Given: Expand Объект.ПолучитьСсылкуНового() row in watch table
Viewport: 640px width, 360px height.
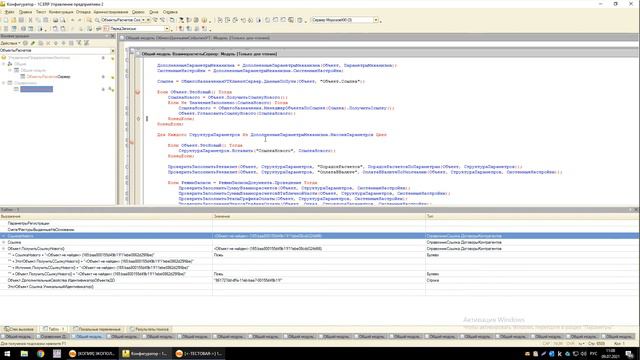Looking at the screenshot, I should coord(4,249).
